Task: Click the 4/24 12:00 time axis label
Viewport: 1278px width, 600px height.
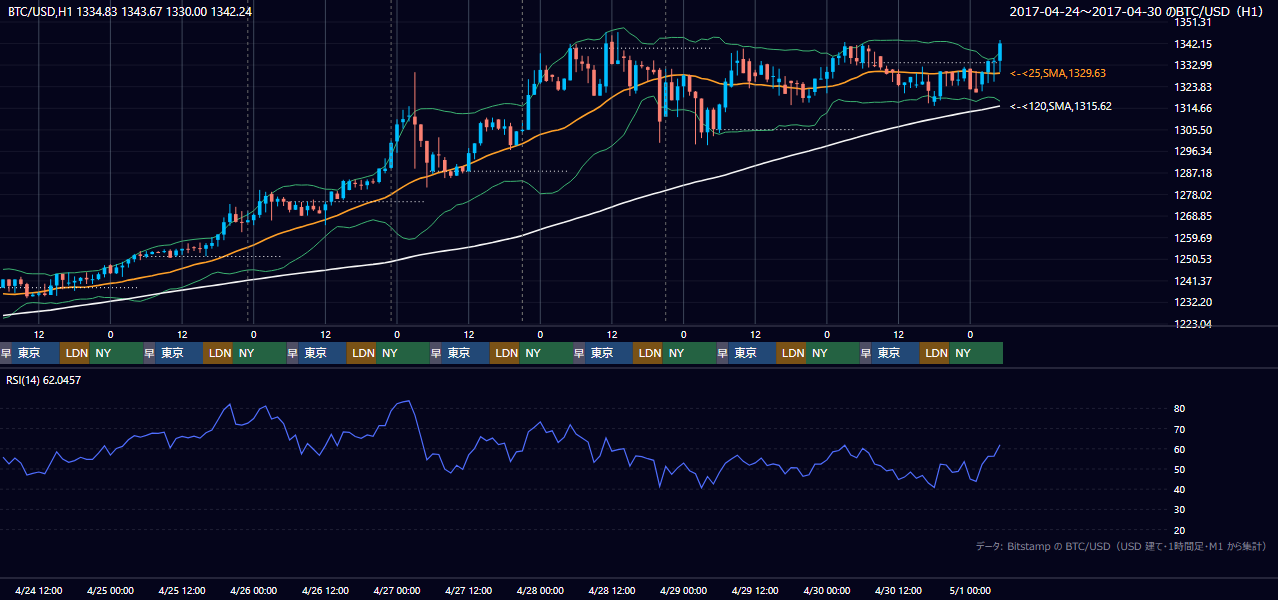Action: pos(39,591)
